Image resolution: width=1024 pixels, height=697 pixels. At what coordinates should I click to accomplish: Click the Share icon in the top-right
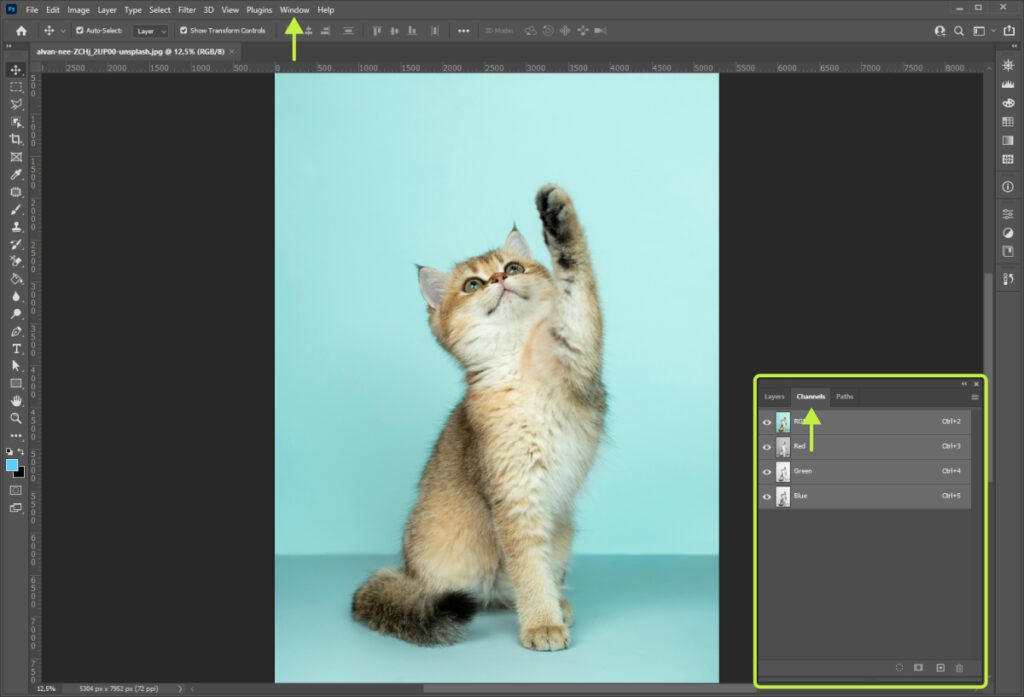[x=1009, y=31]
